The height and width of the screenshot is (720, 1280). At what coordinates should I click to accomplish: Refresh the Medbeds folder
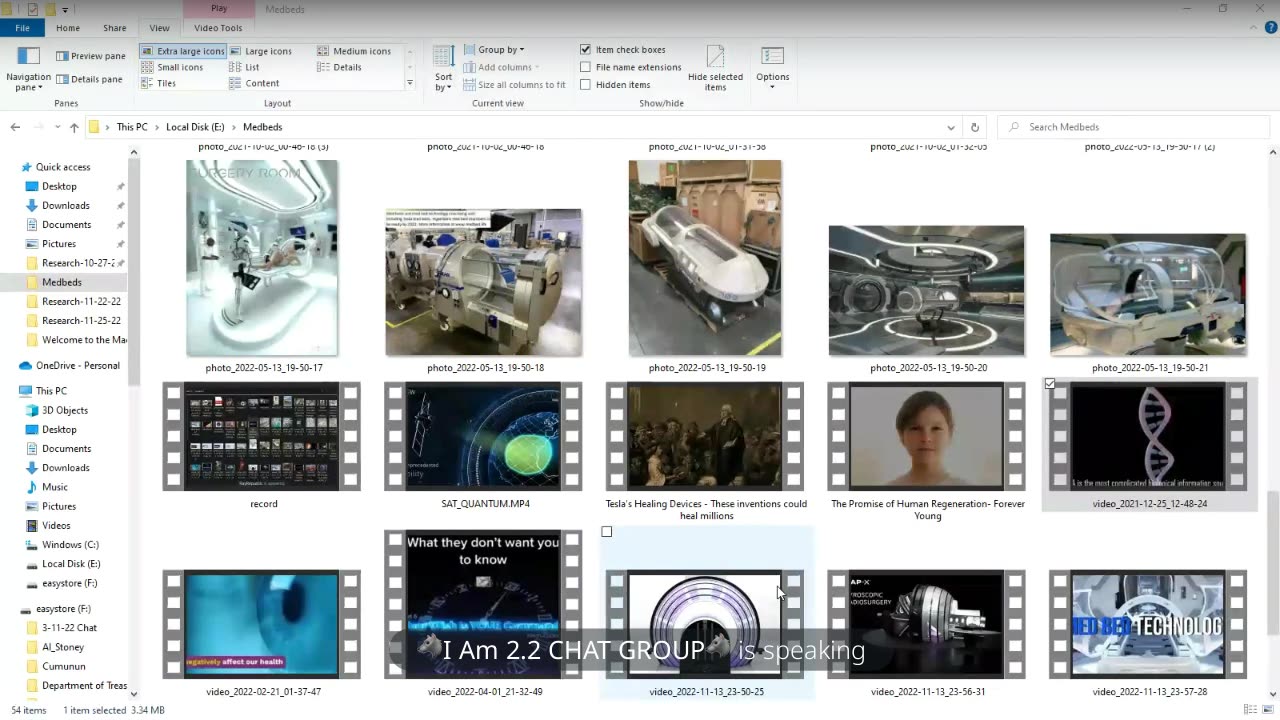975,127
